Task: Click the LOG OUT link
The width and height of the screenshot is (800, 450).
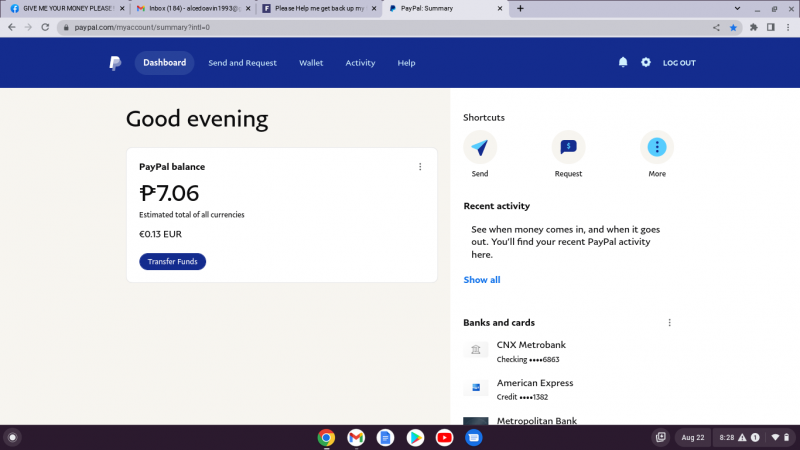Action: click(679, 63)
